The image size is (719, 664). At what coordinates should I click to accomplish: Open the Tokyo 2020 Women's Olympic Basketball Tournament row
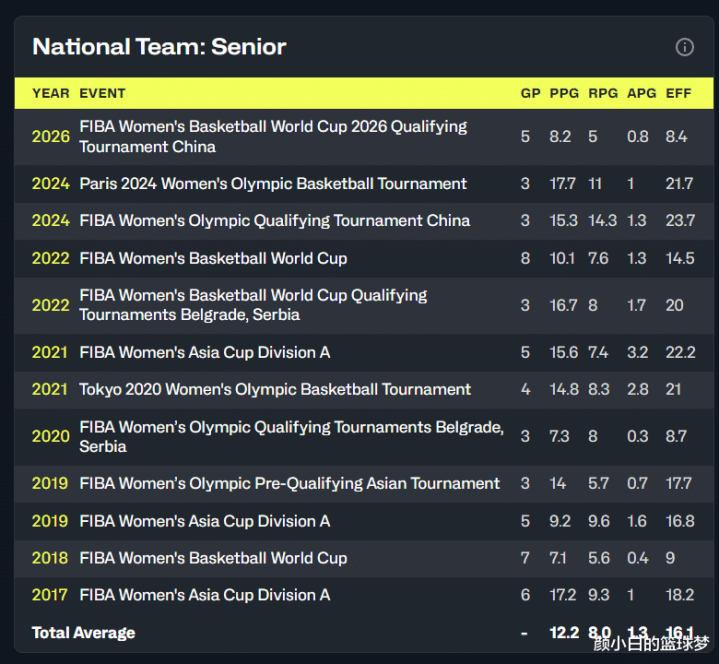pyautogui.click(x=364, y=390)
